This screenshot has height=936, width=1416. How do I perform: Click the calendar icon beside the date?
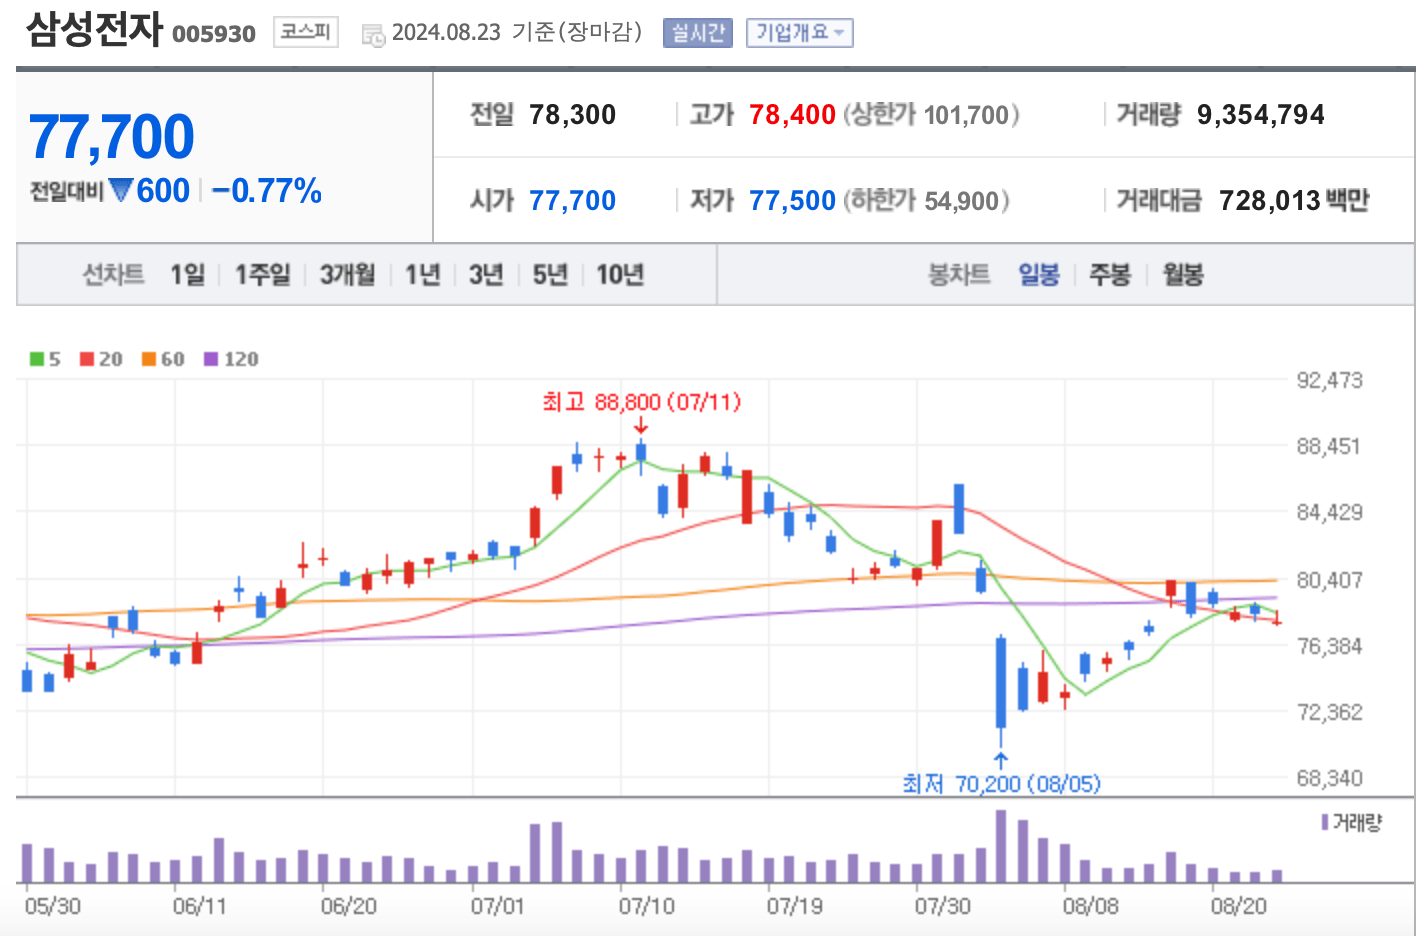tap(373, 35)
